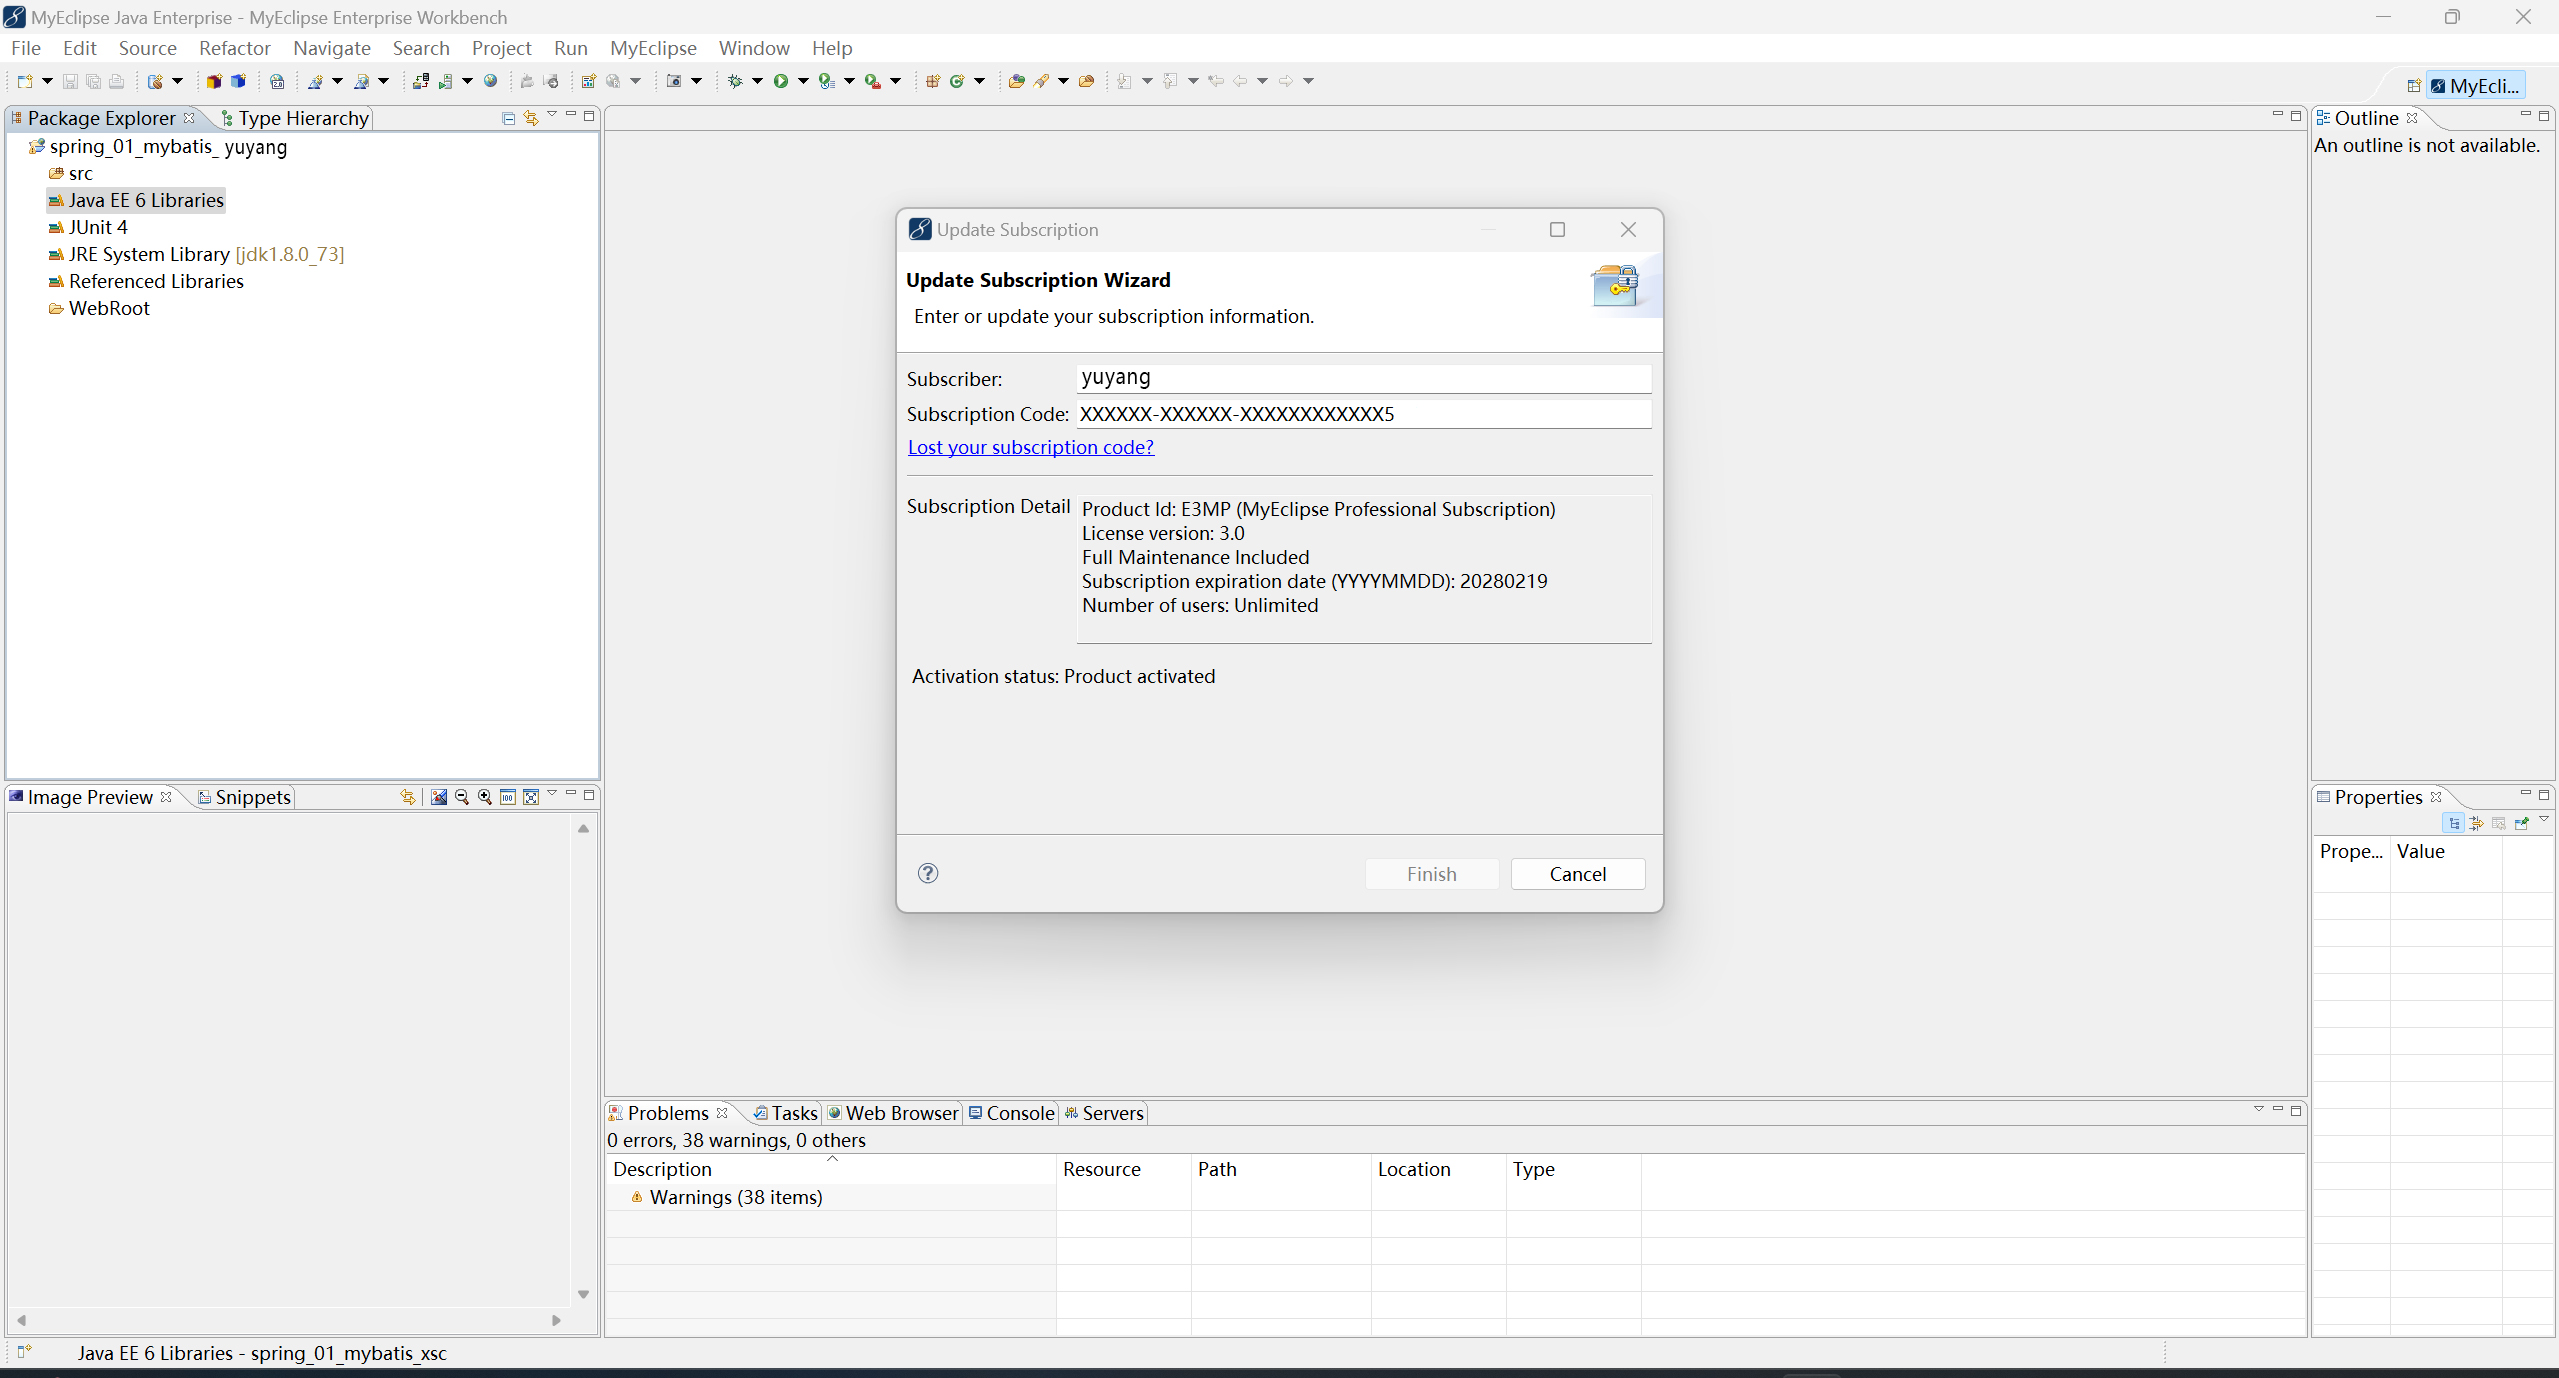Open the Window menu
This screenshot has height=1378, width=2559.
(754, 48)
